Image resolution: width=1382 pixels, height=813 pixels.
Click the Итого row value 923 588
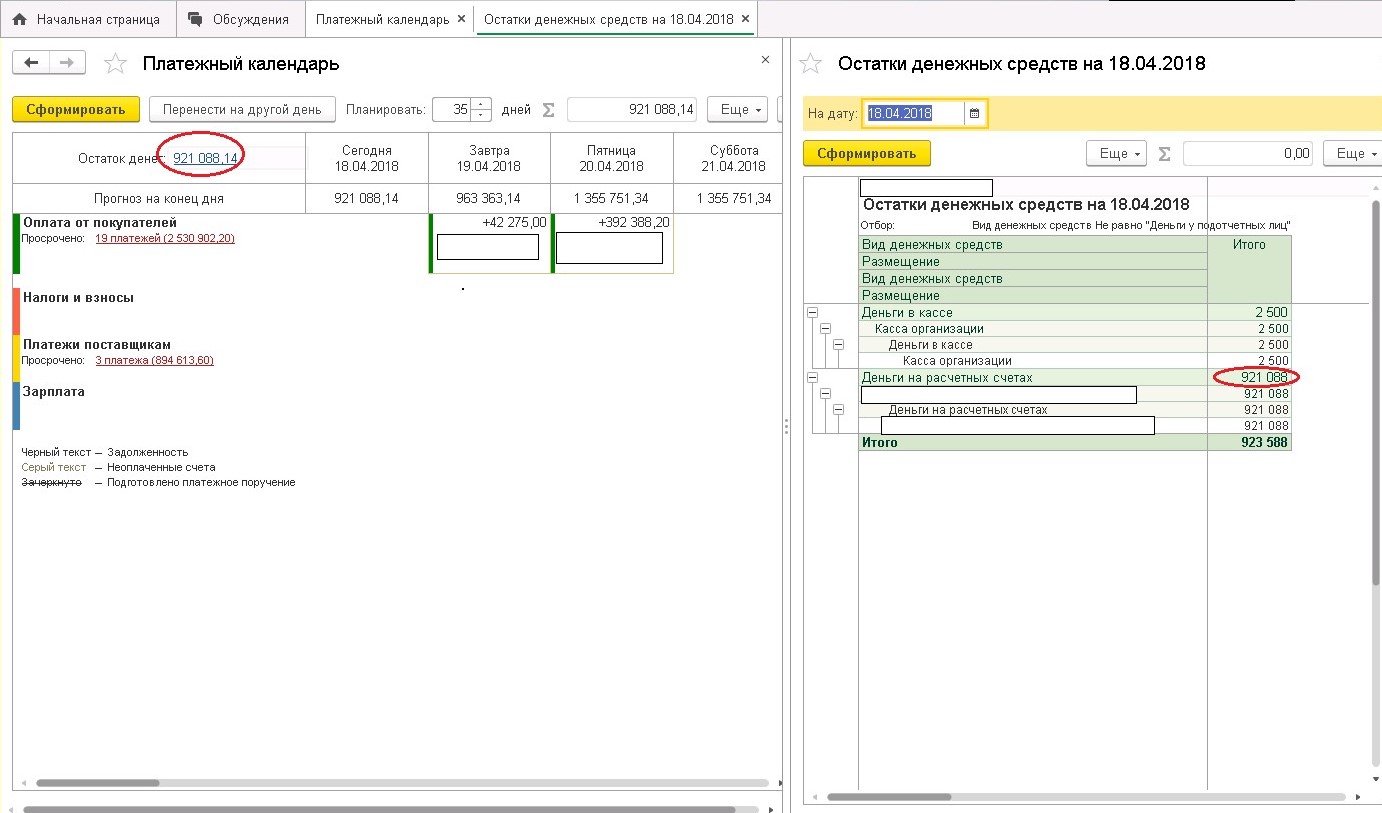(x=1265, y=442)
